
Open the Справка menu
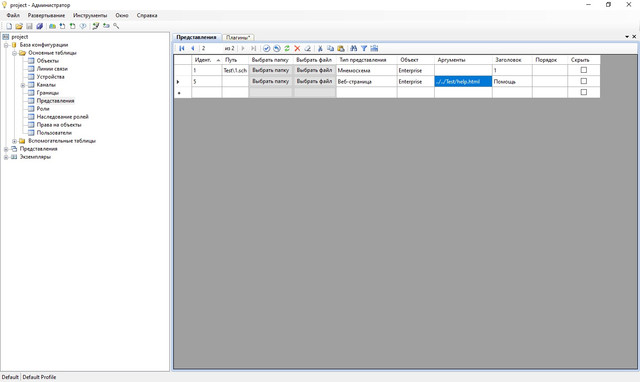coord(147,15)
